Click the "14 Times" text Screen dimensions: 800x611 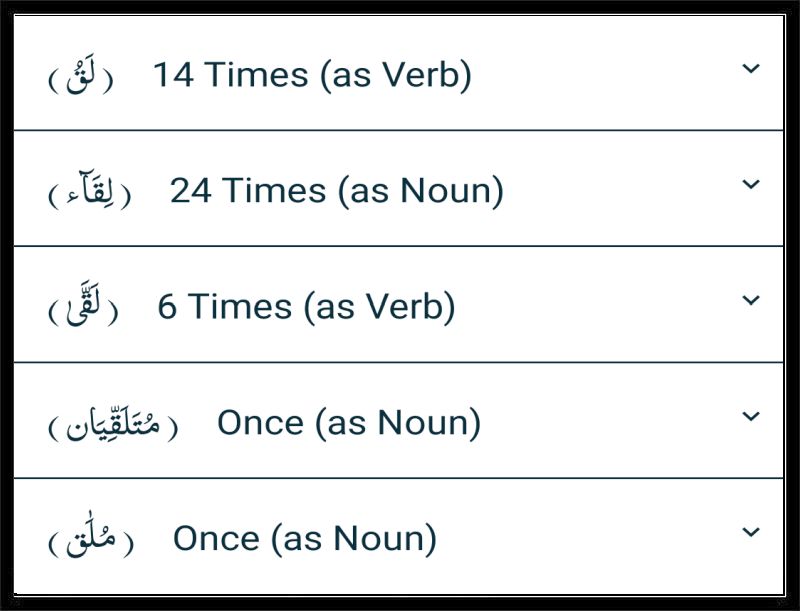231,74
